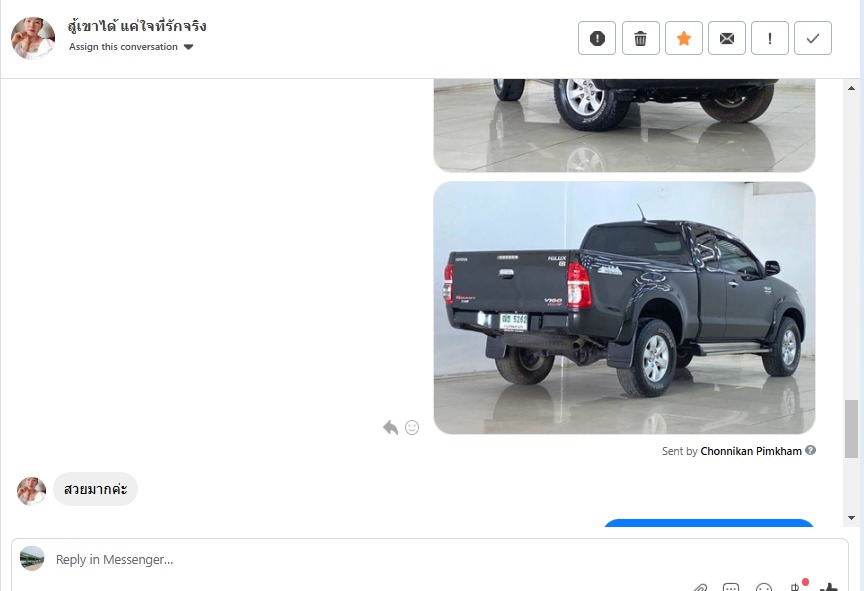Flag conversation as priority with exclamation mark
This screenshot has width=864, height=591.
click(770, 38)
